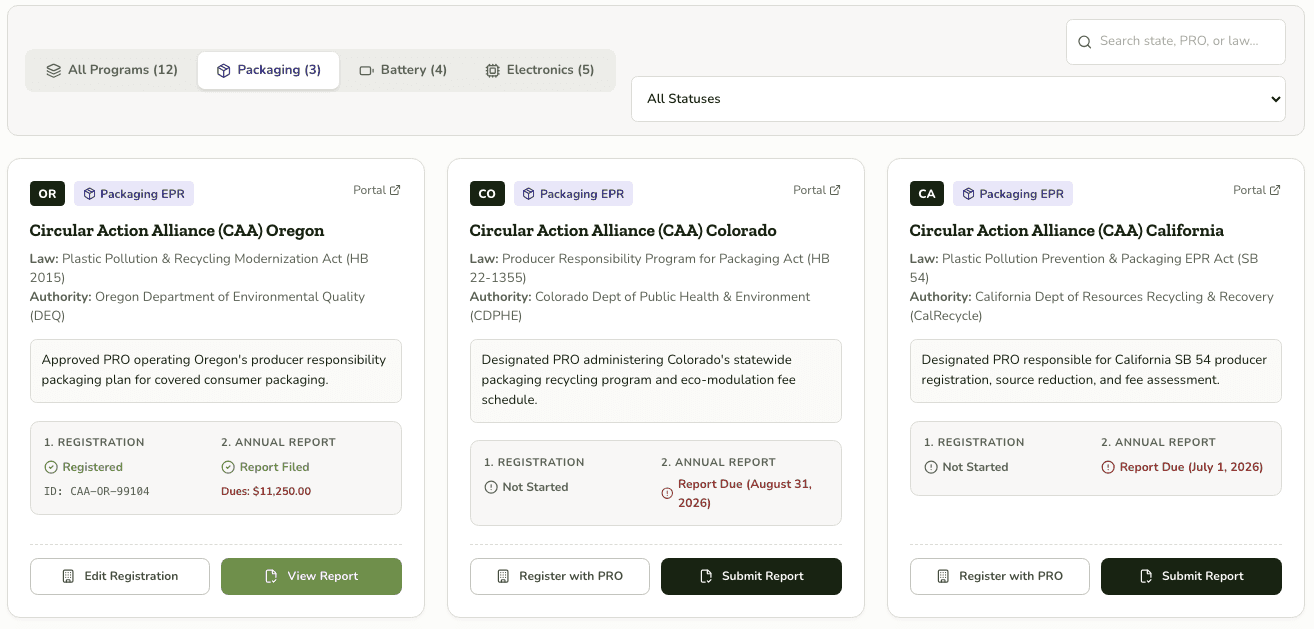Open the All Statuses dropdown
This screenshot has width=1314, height=629.
point(958,99)
